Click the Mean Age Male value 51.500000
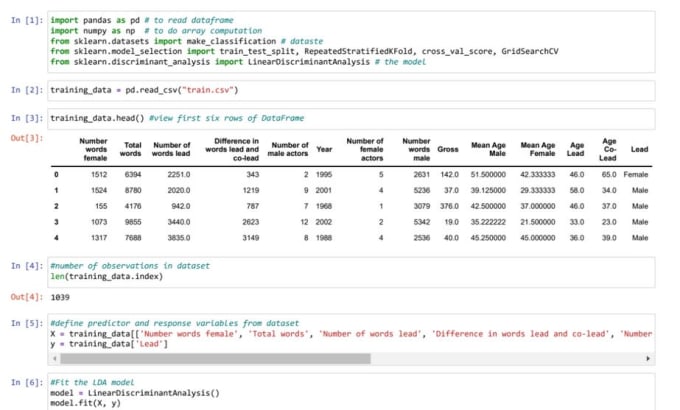This screenshot has height=410, width=680. 488,174
